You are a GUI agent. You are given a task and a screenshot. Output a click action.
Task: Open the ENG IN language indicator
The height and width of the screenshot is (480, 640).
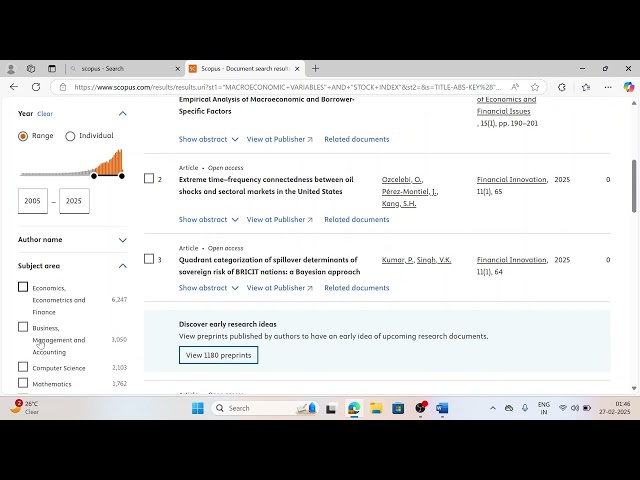tap(544, 408)
